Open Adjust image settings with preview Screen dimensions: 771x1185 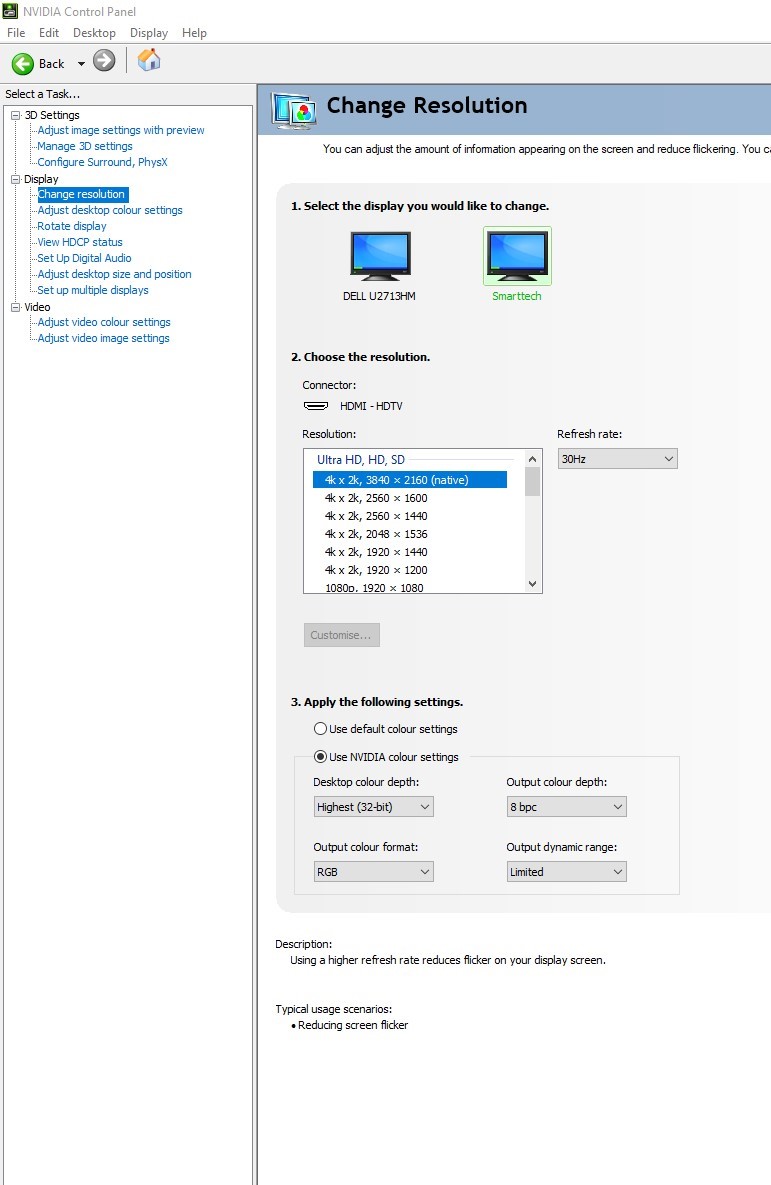[121, 130]
